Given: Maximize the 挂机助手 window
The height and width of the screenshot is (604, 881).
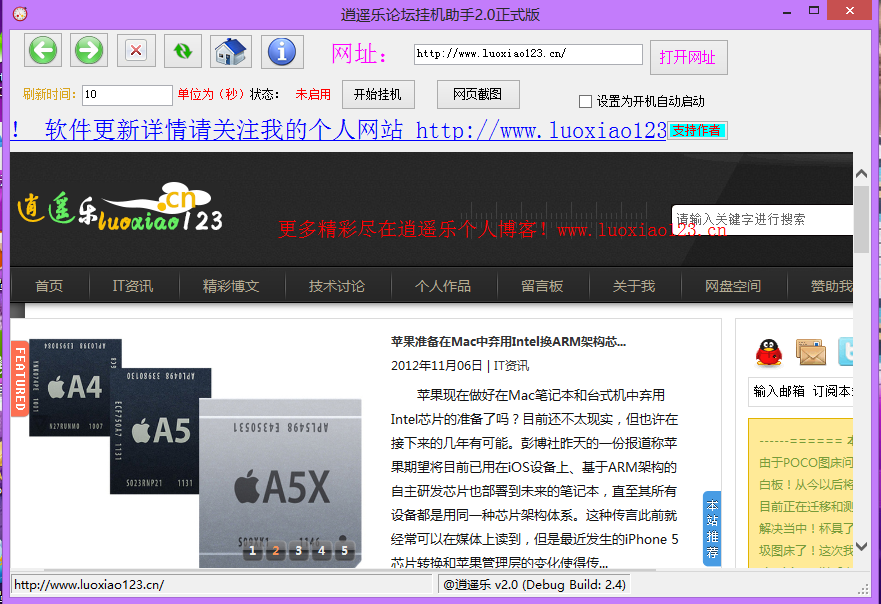Looking at the screenshot, I should point(814,11).
